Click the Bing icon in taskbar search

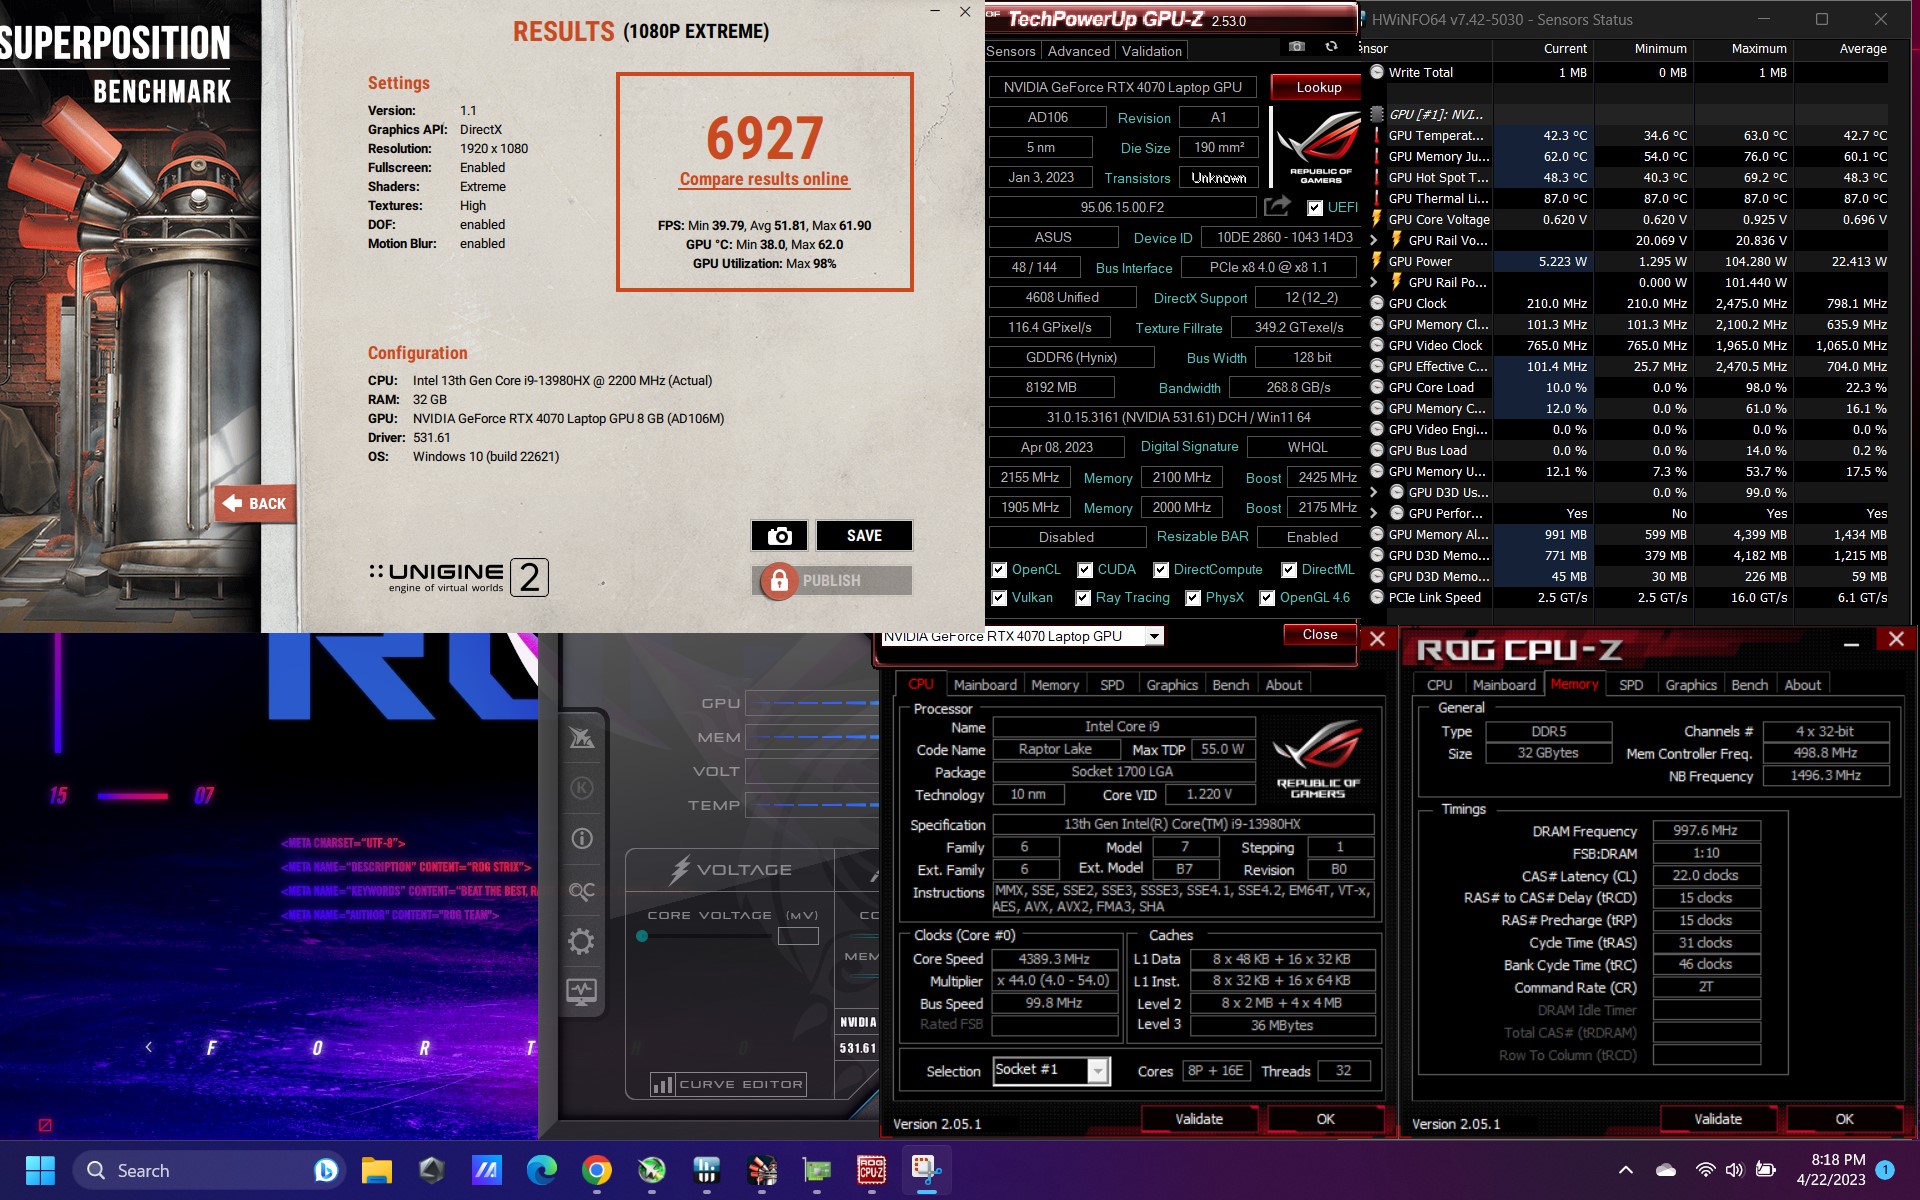pyautogui.click(x=325, y=1170)
